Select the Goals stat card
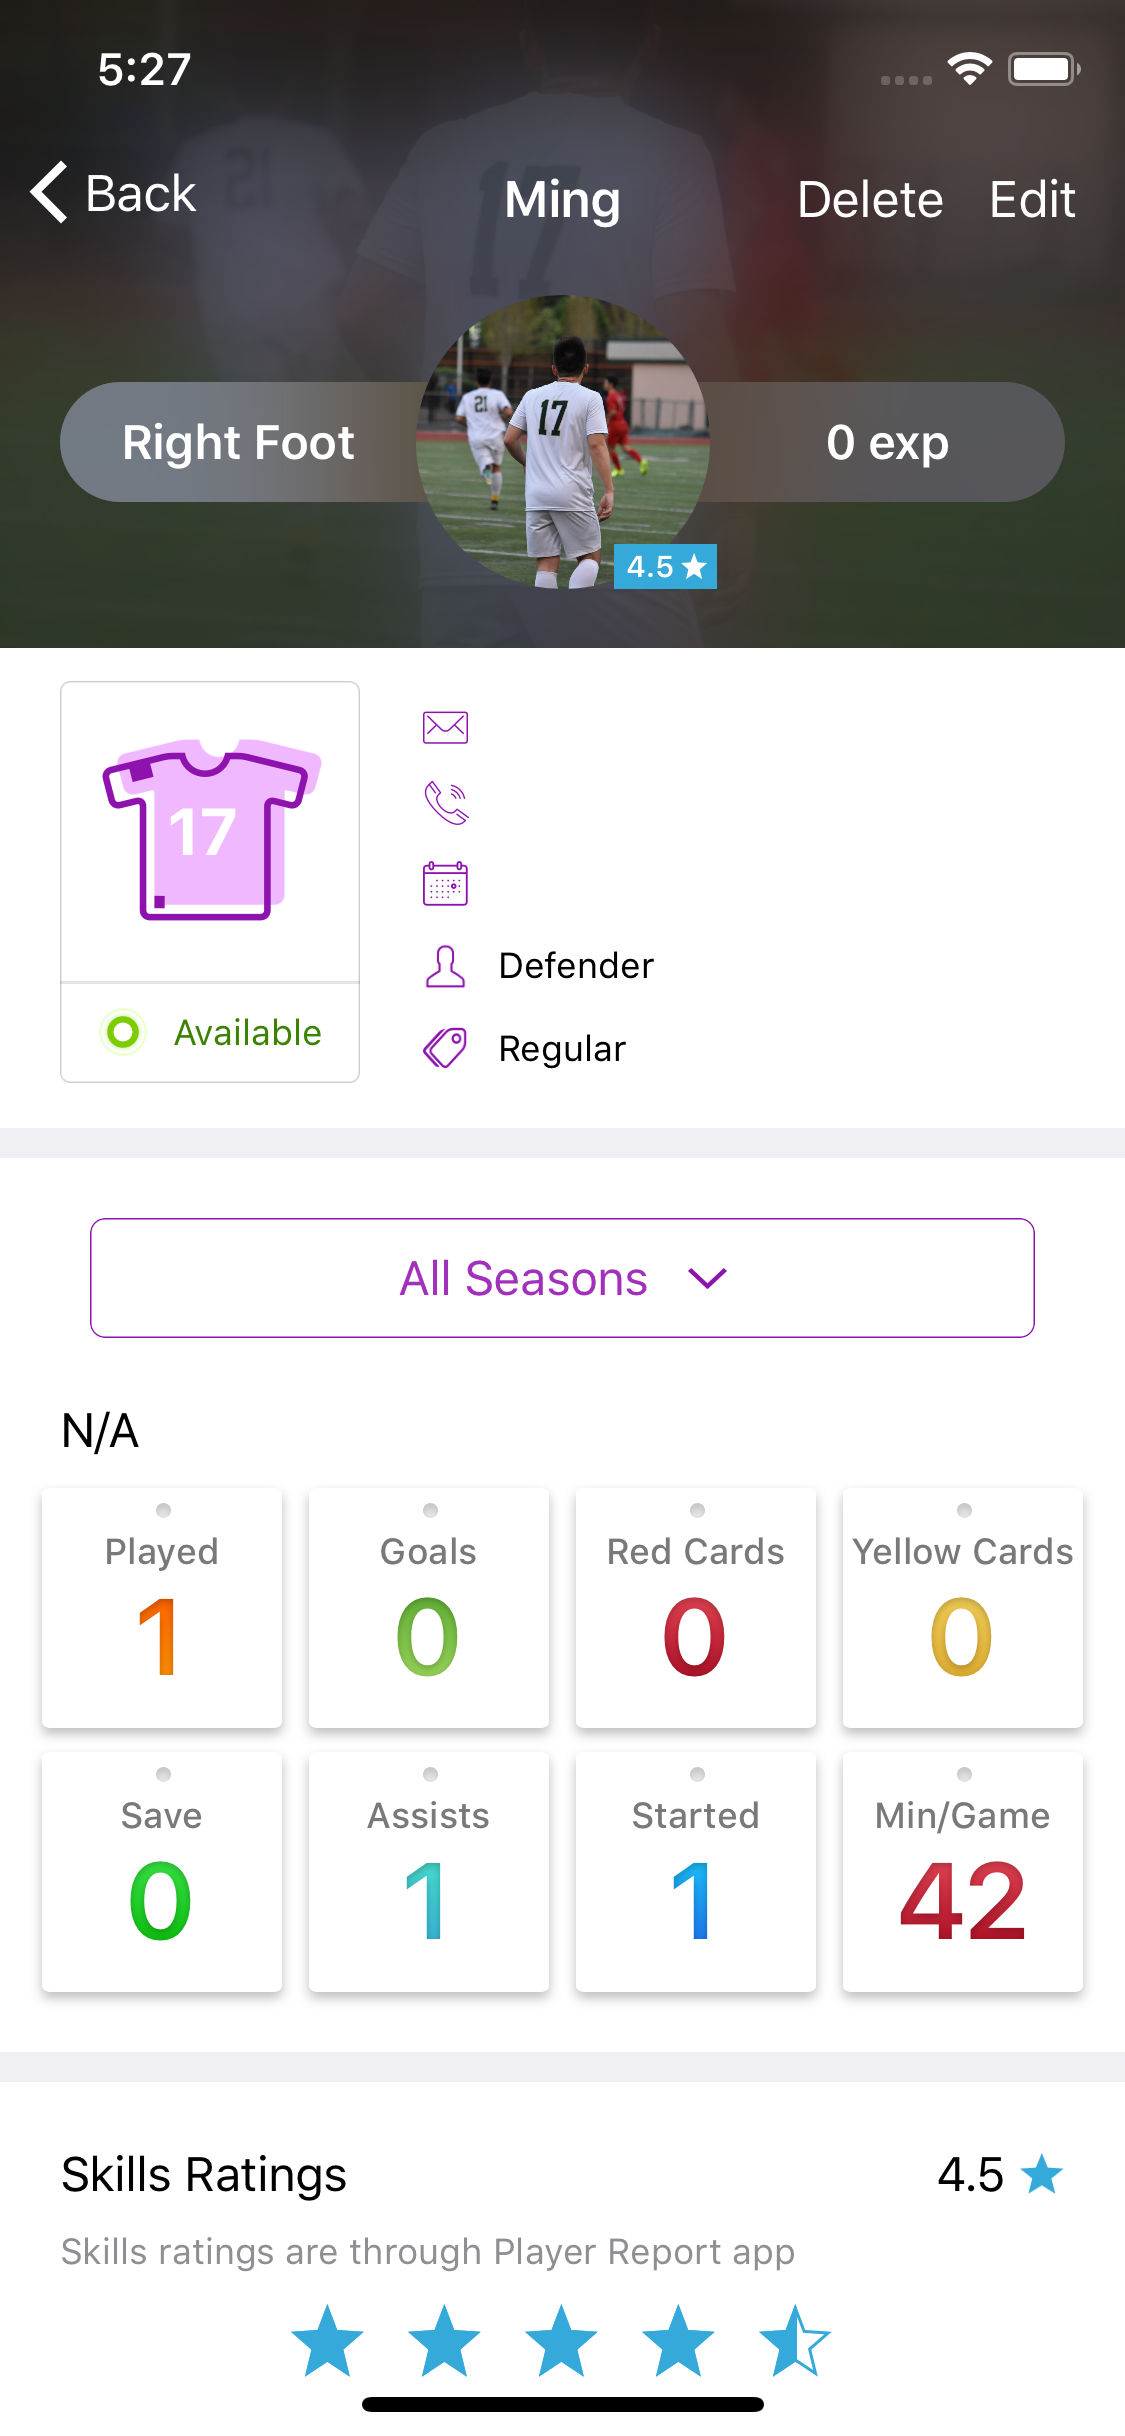 tap(429, 1608)
